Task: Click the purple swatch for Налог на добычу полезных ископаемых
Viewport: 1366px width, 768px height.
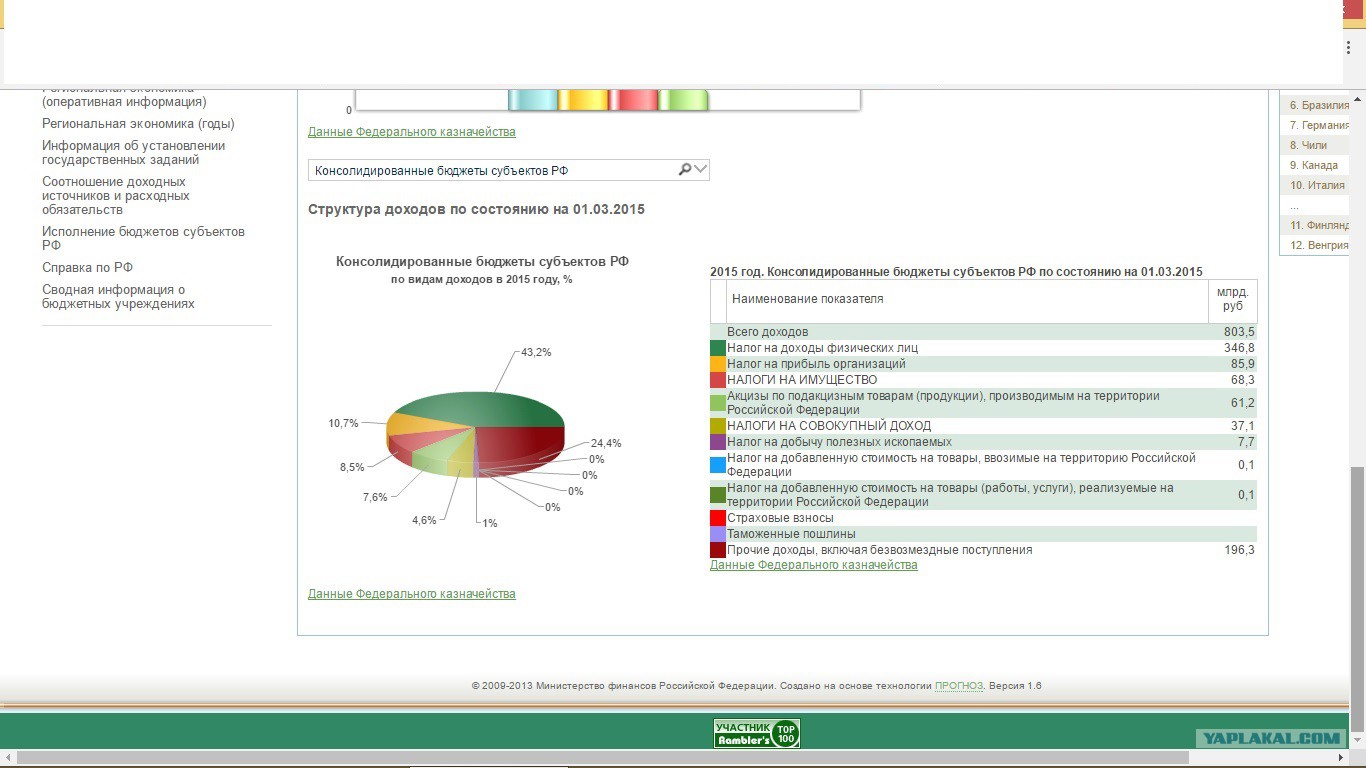Action: tap(718, 442)
